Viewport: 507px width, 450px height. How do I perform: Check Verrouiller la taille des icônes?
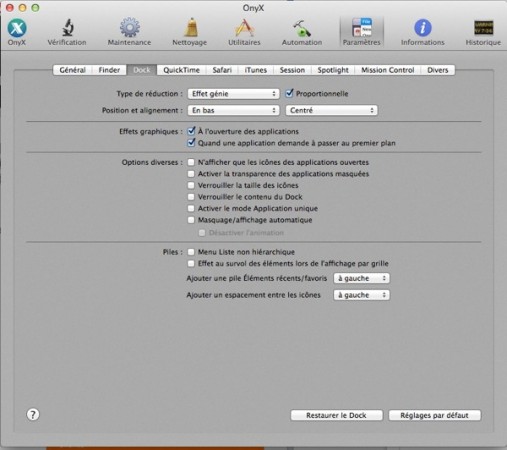(x=191, y=185)
